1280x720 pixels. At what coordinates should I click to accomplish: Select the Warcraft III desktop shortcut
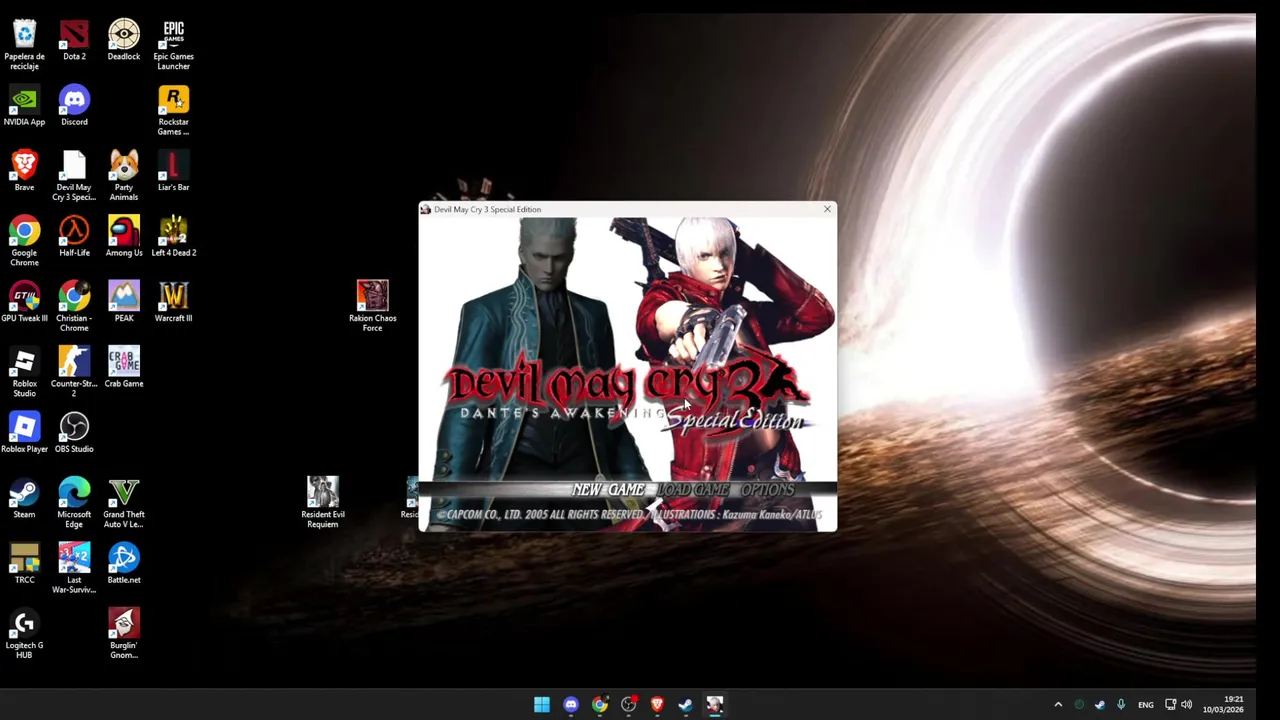pos(173,302)
